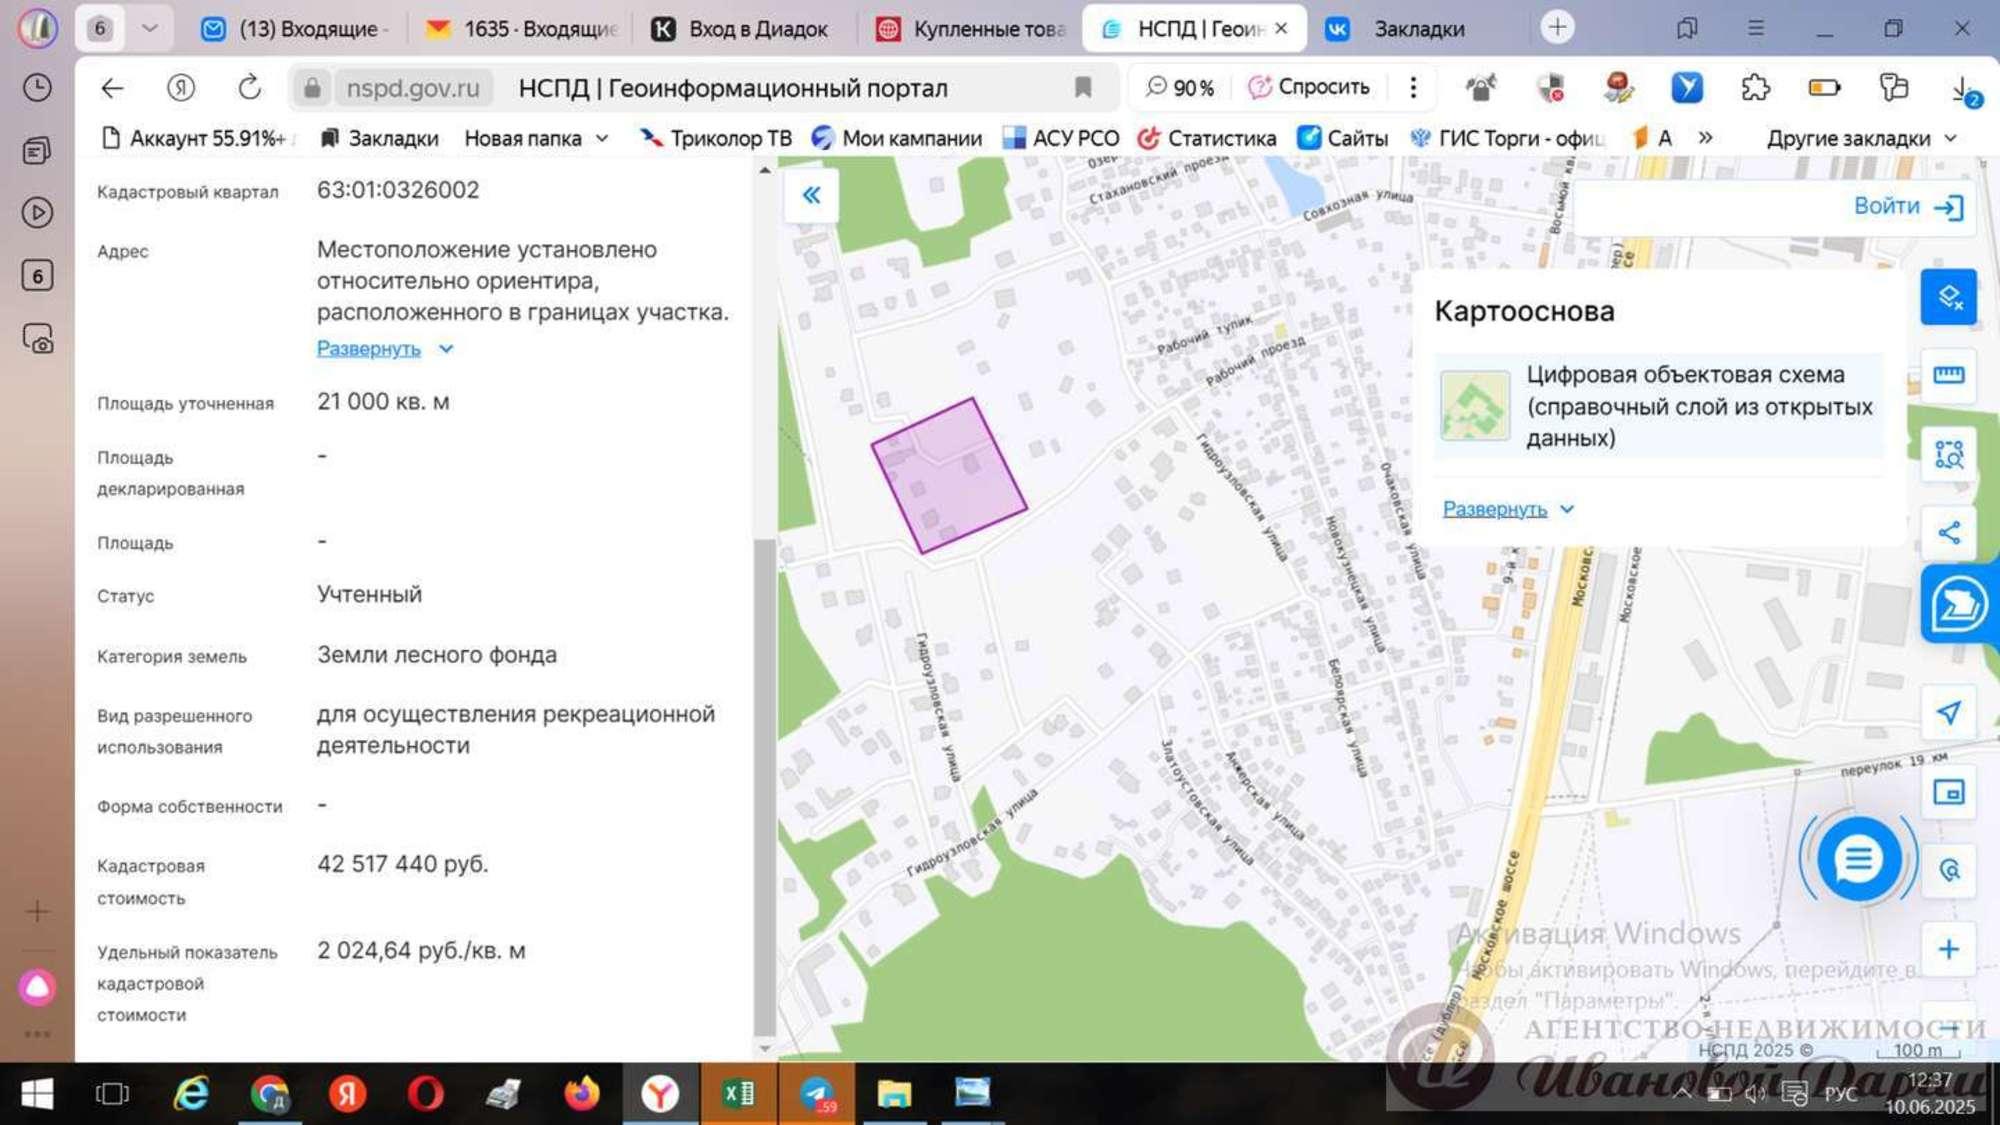Switch to 1635 Входящие mail tab

point(523,29)
